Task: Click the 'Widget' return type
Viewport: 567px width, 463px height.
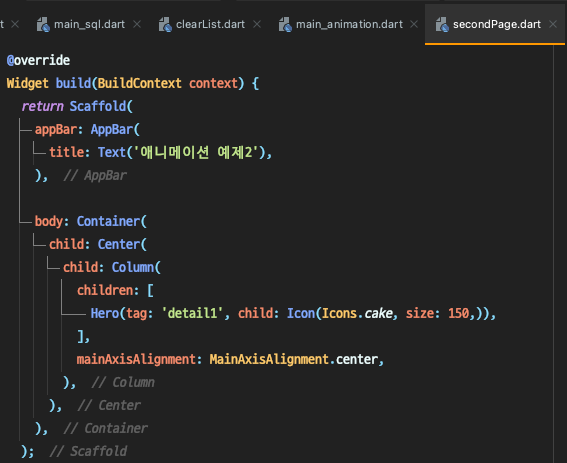Action: click(27, 84)
